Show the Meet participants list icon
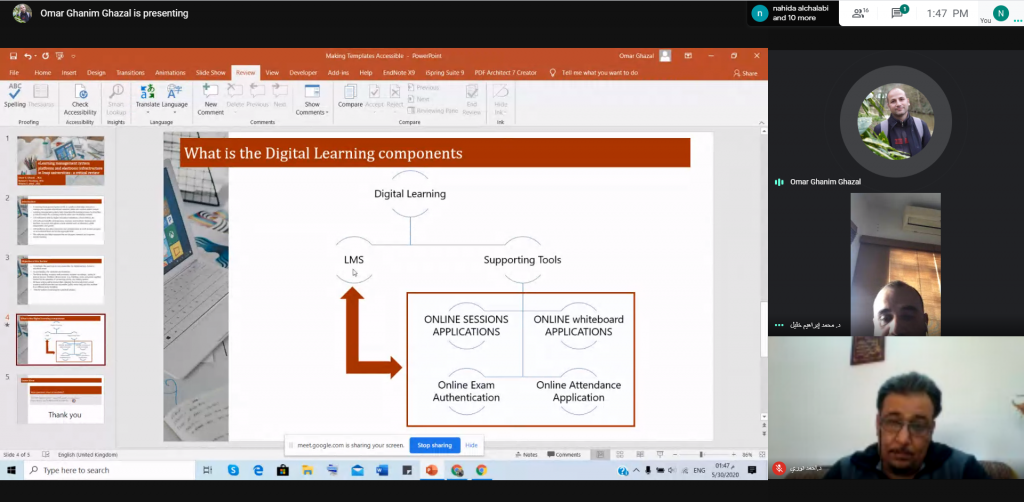Image resolution: width=1024 pixels, height=502 pixels. (858, 13)
